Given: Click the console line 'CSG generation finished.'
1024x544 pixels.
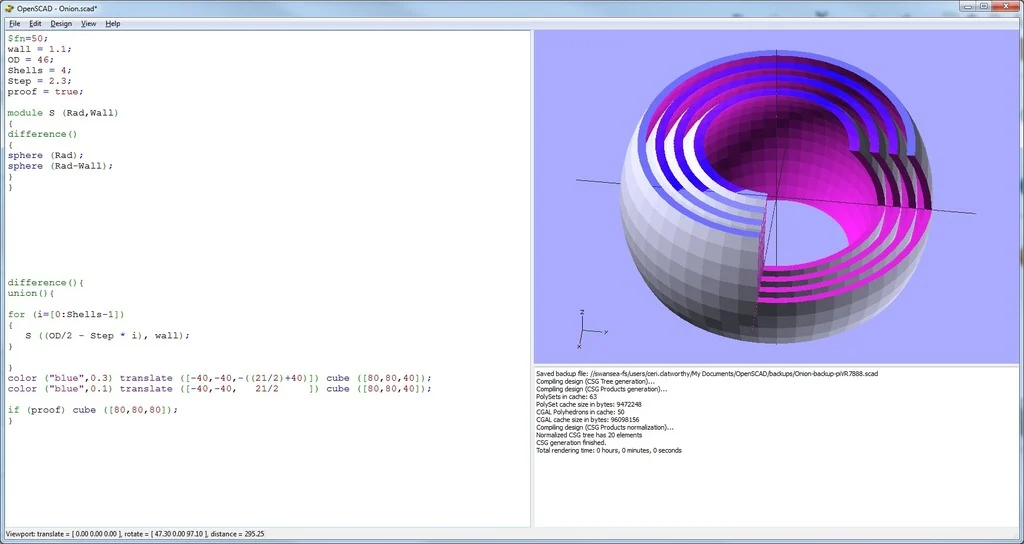Looking at the screenshot, I should point(571,443).
